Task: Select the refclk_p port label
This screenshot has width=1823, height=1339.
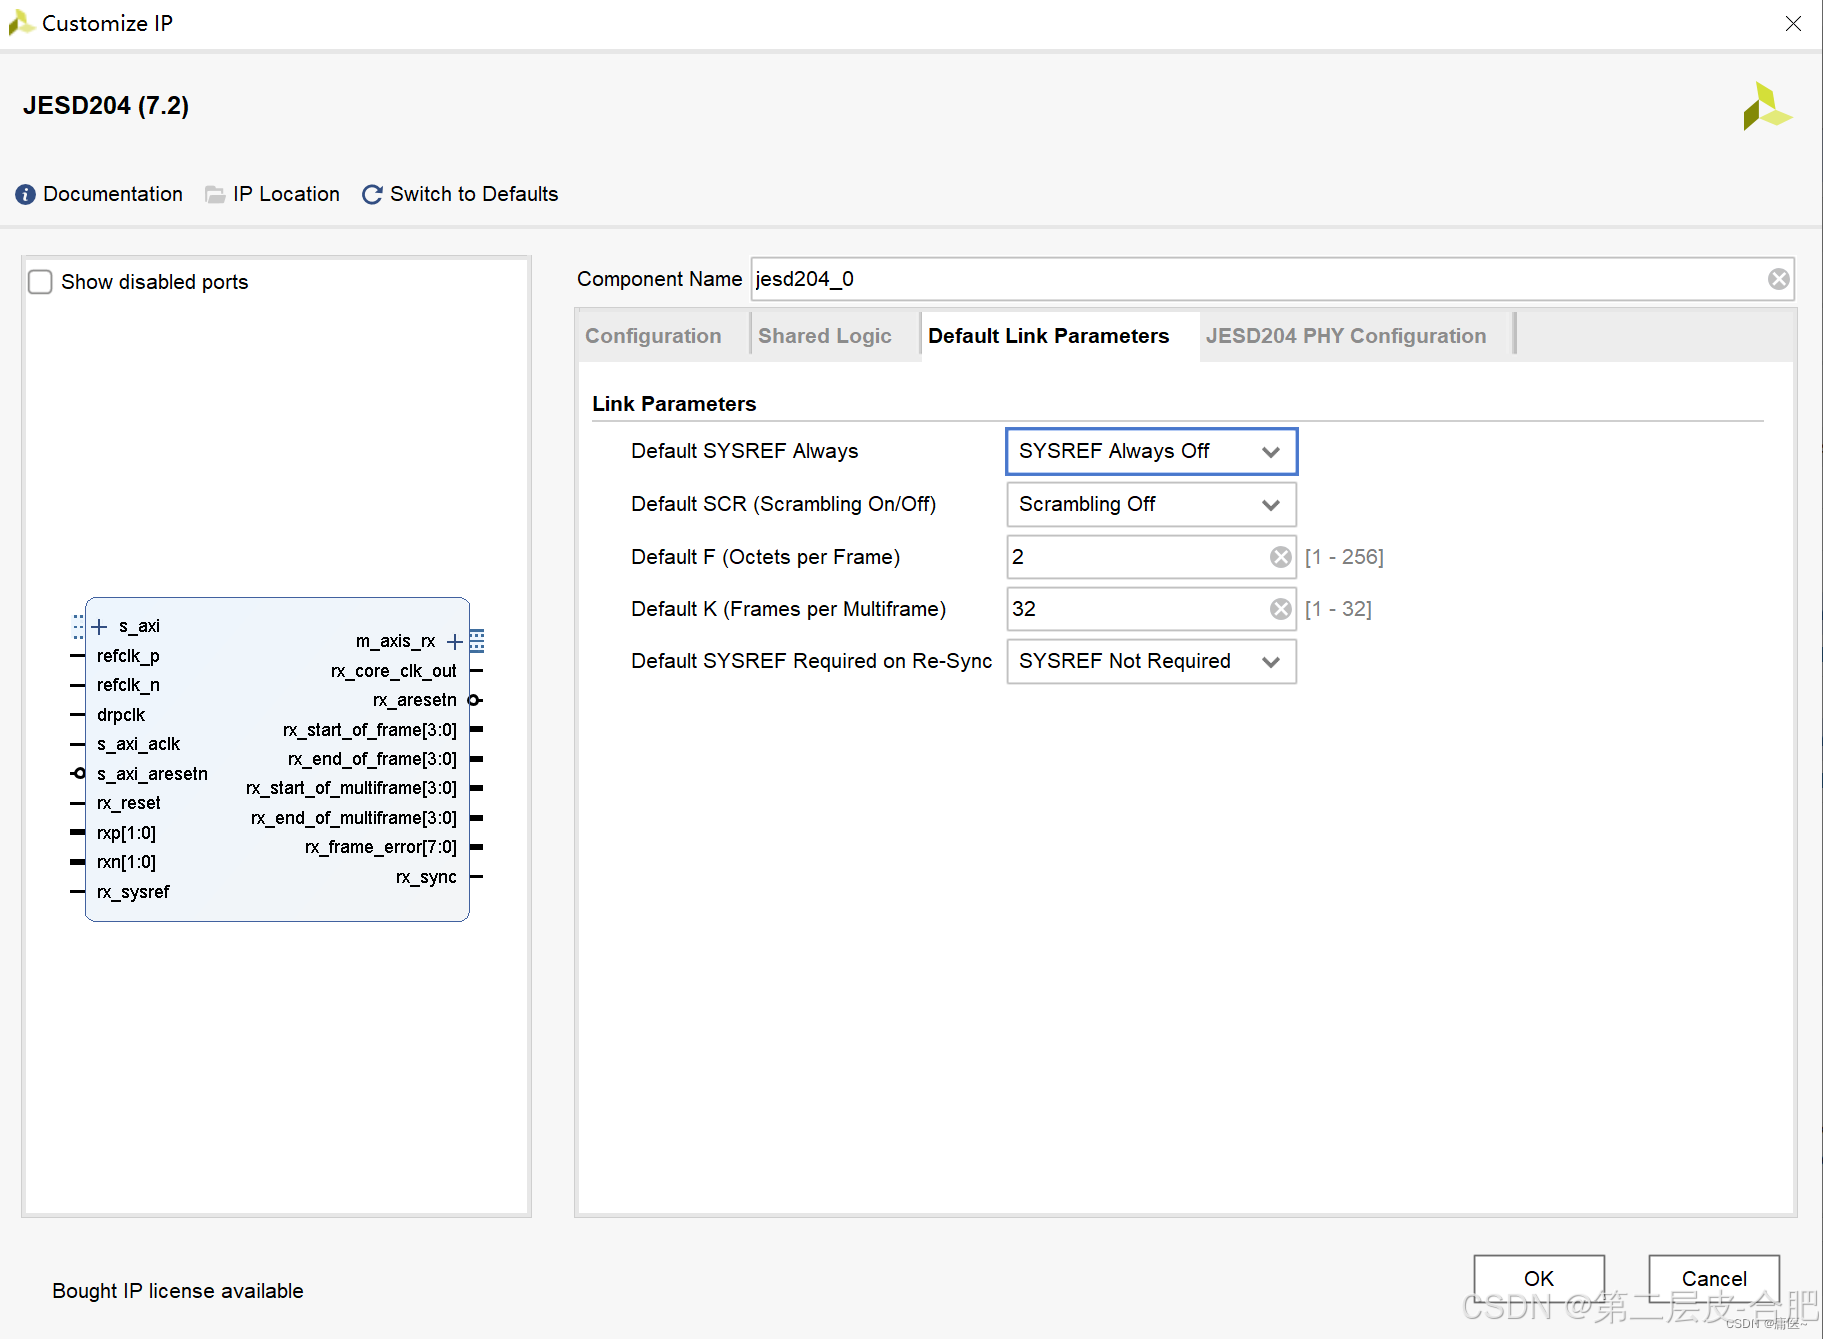Action: coord(128,656)
